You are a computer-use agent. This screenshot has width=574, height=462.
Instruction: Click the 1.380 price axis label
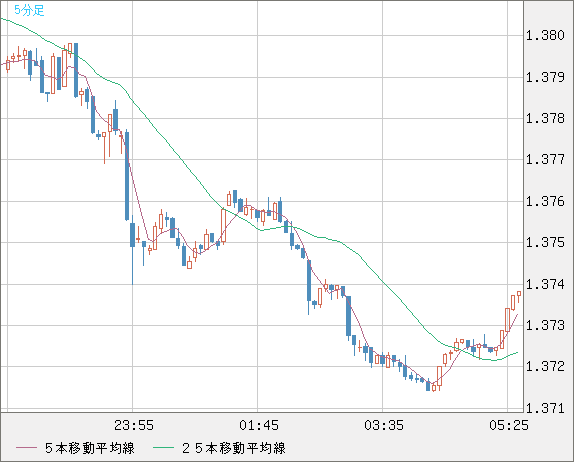[x=545, y=36]
